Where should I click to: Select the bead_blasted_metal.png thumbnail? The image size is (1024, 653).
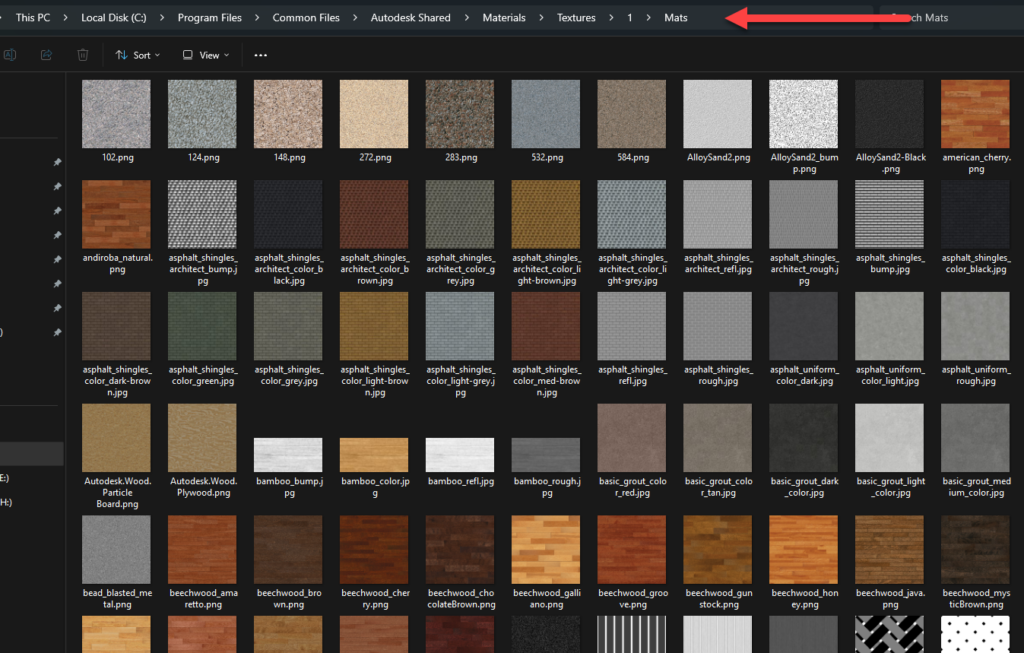[x=116, y=550]
